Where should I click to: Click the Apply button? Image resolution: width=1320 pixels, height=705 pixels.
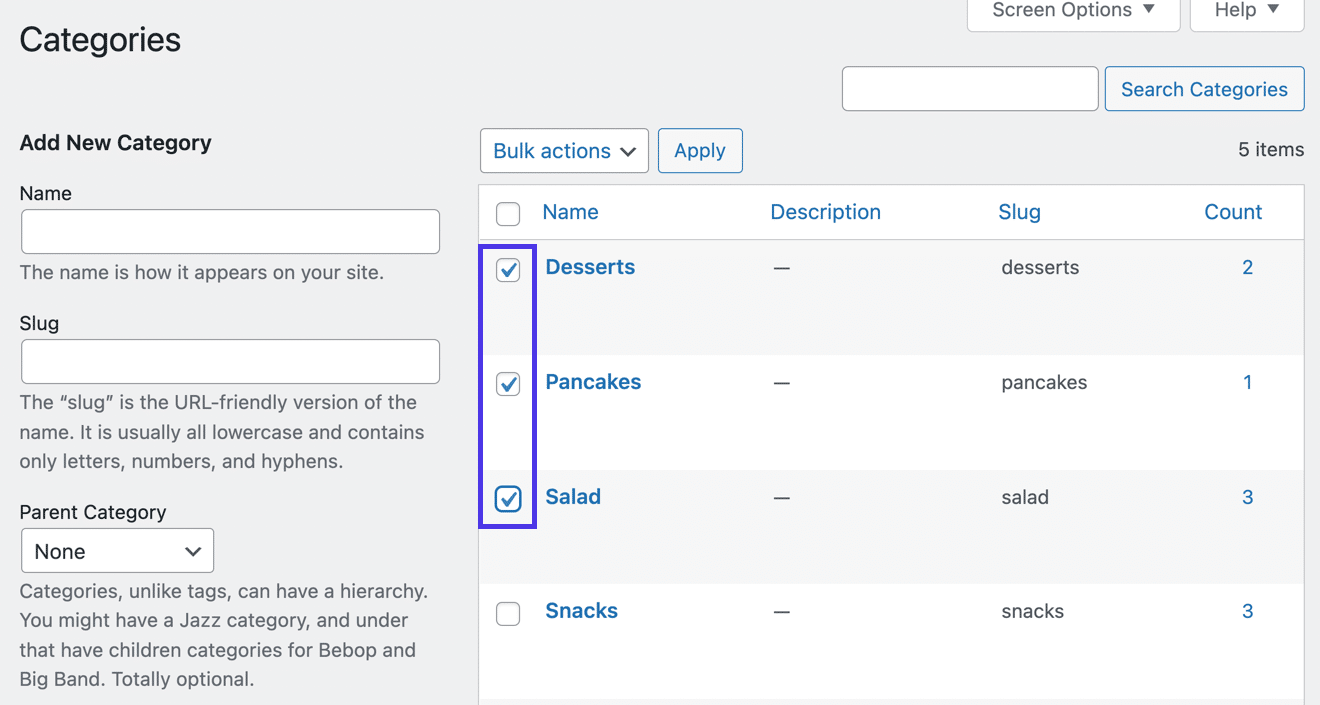coord(700,150)
